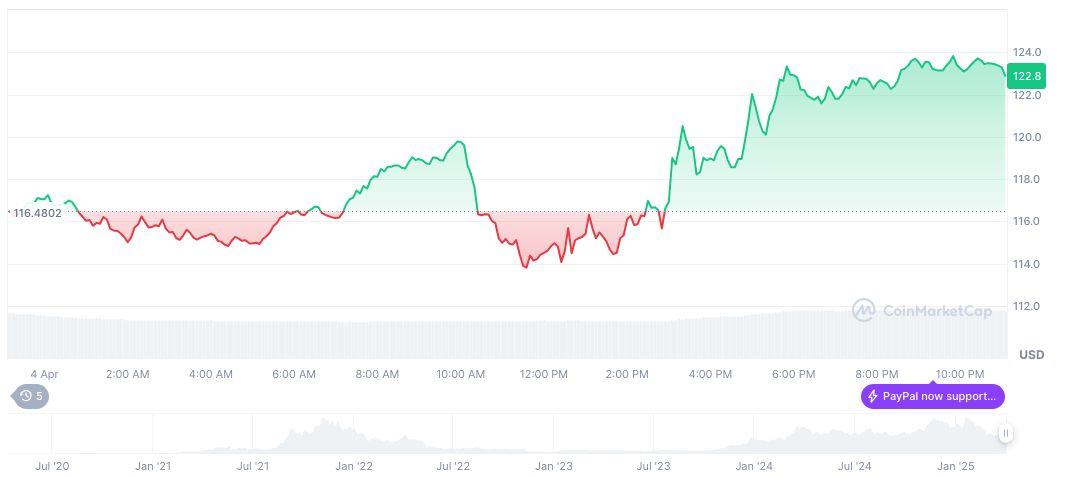Image resolution: width=1072 pixels, height=477 pixels.
Task: Open the "PayPal now support..." event tag
Action: coord(932,397)
